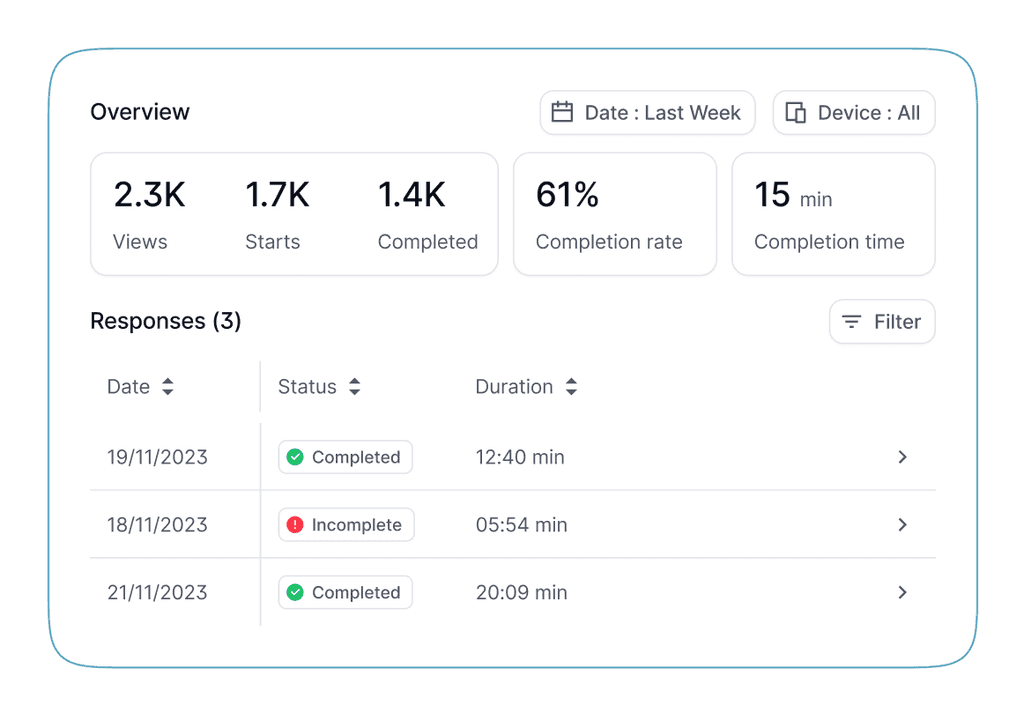This screenshot has height=714, width=1024.
Task: Open the Device : All dropdown
Action: click(853, 112)
